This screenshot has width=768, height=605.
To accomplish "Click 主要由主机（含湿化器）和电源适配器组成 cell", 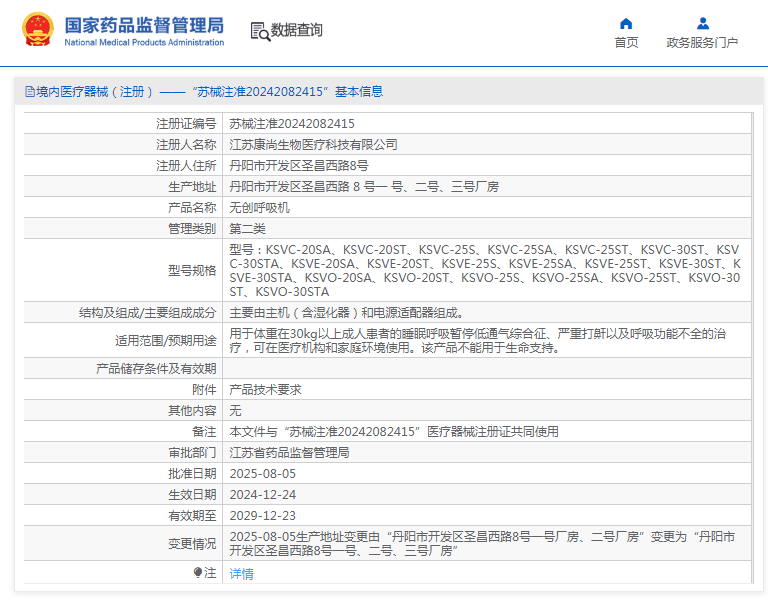I will (x=346, y=313).
